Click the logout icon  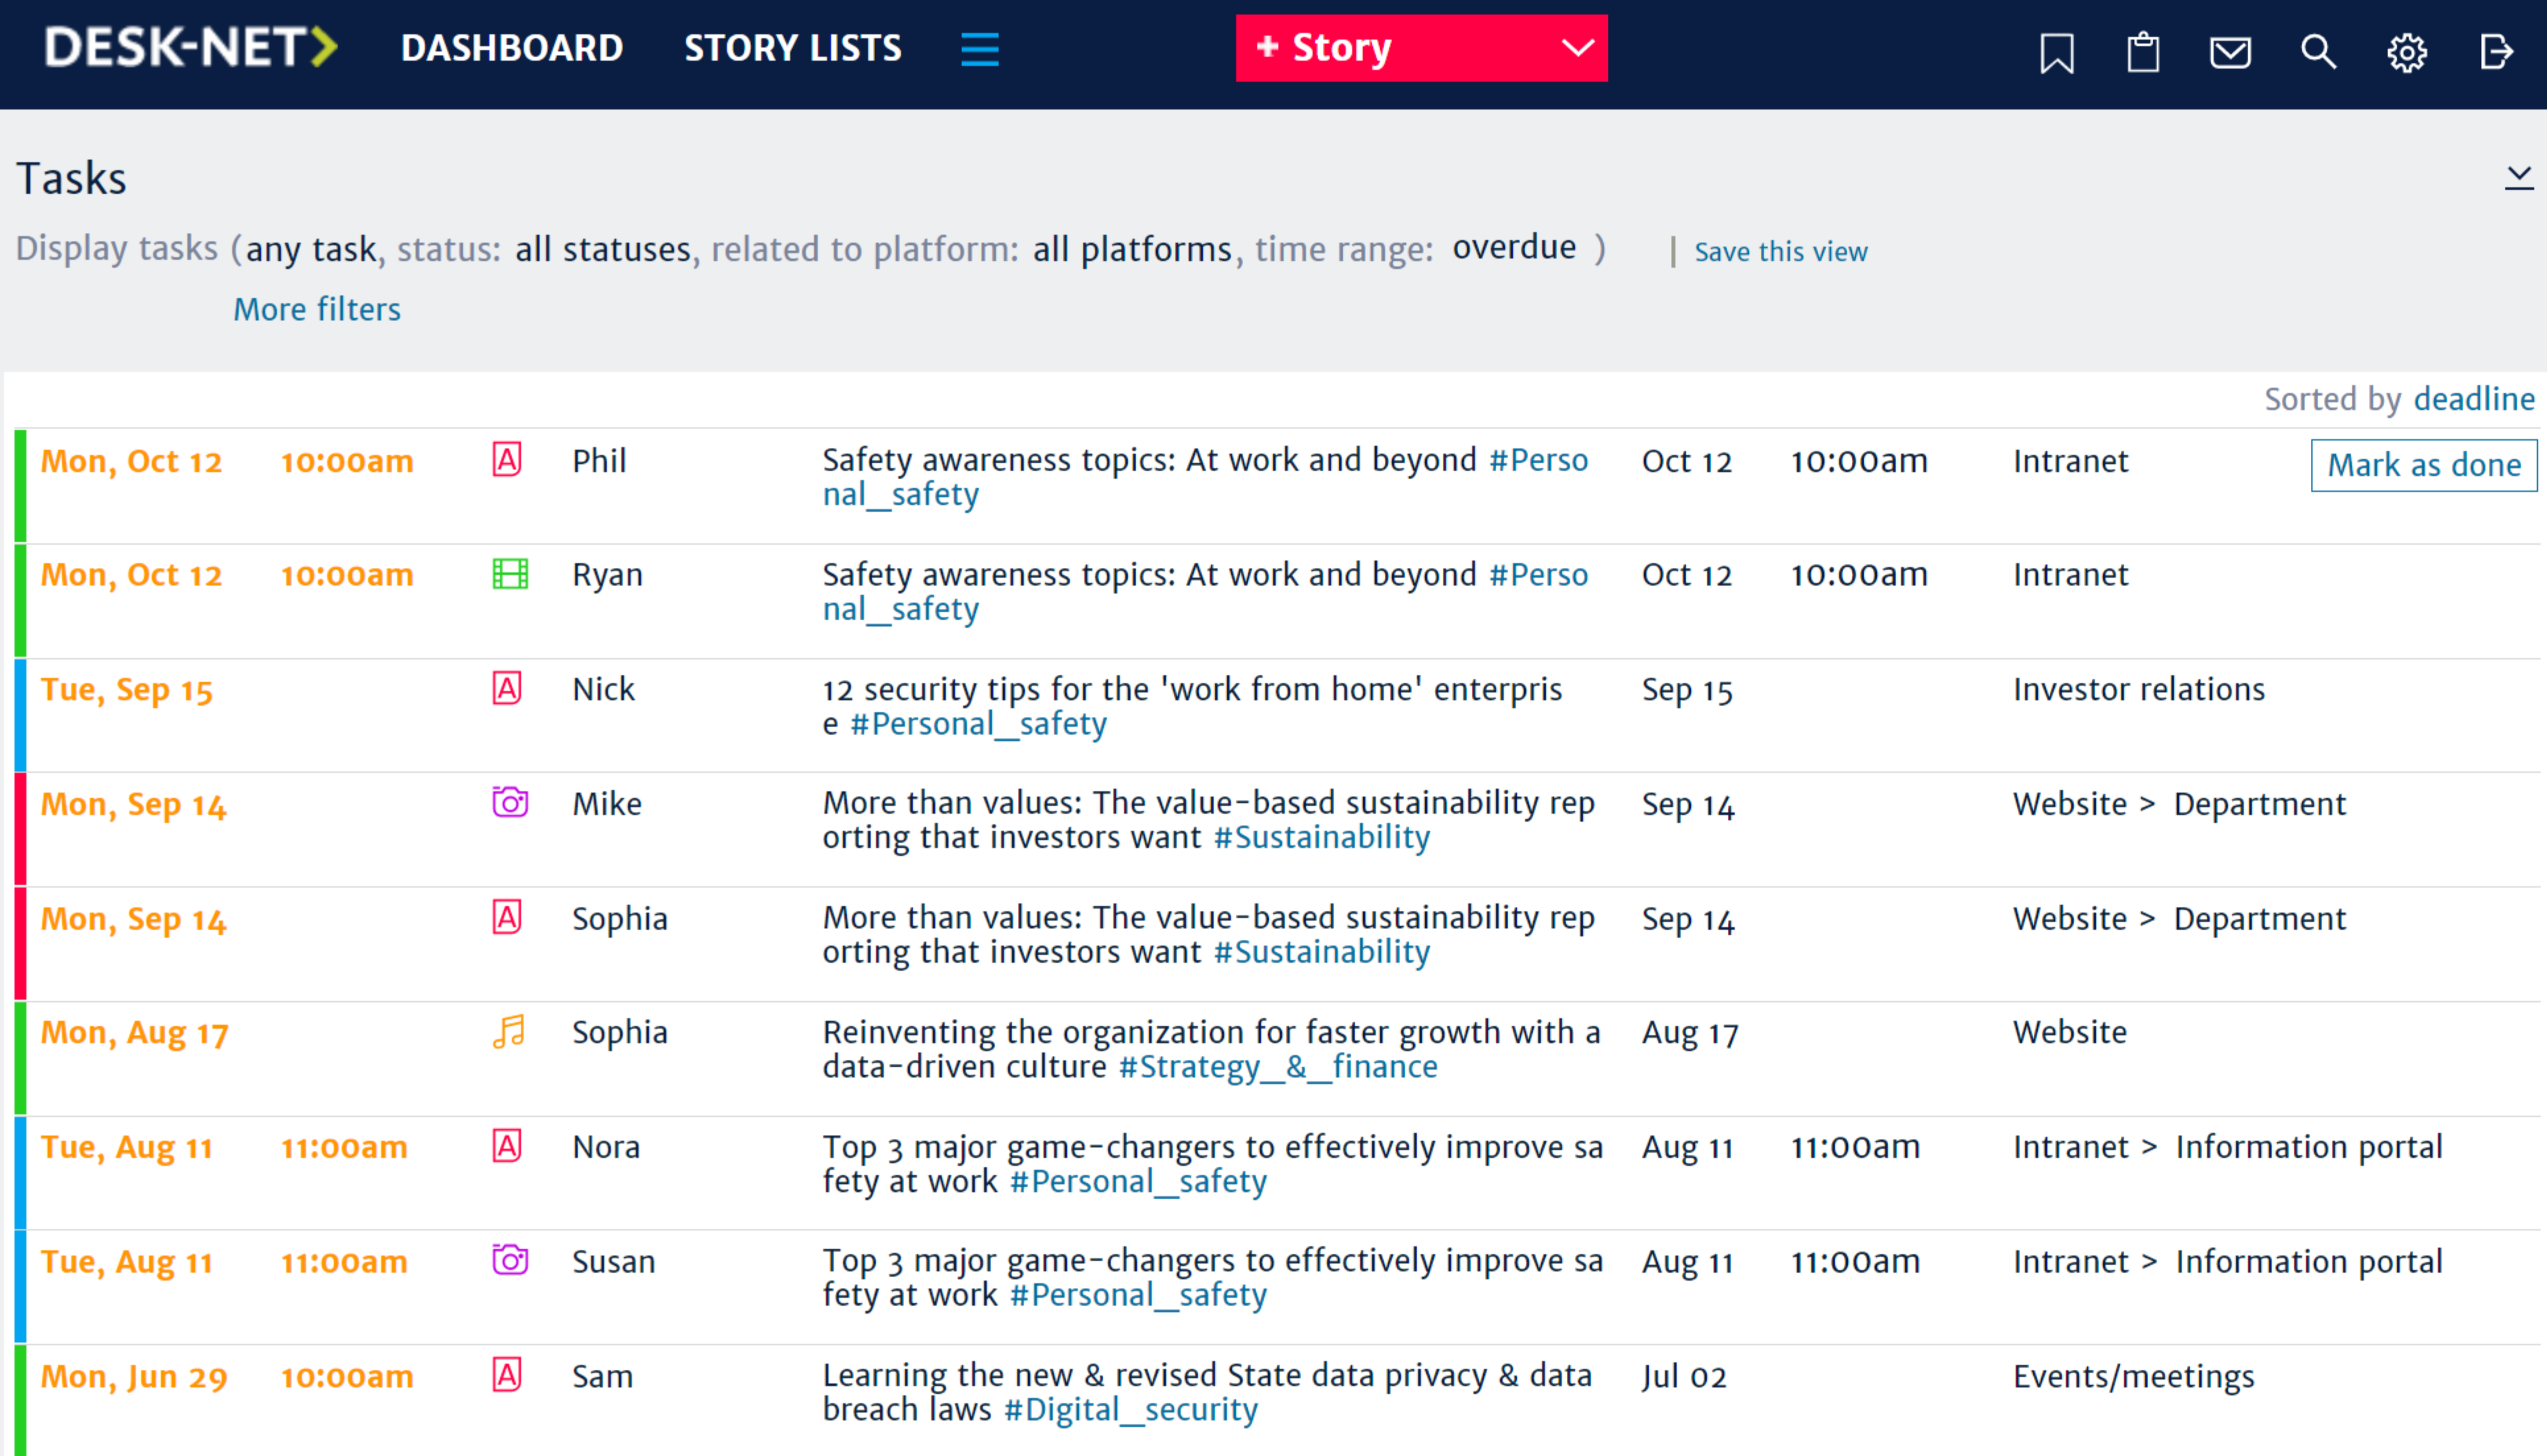click(x=2495, y=51)
